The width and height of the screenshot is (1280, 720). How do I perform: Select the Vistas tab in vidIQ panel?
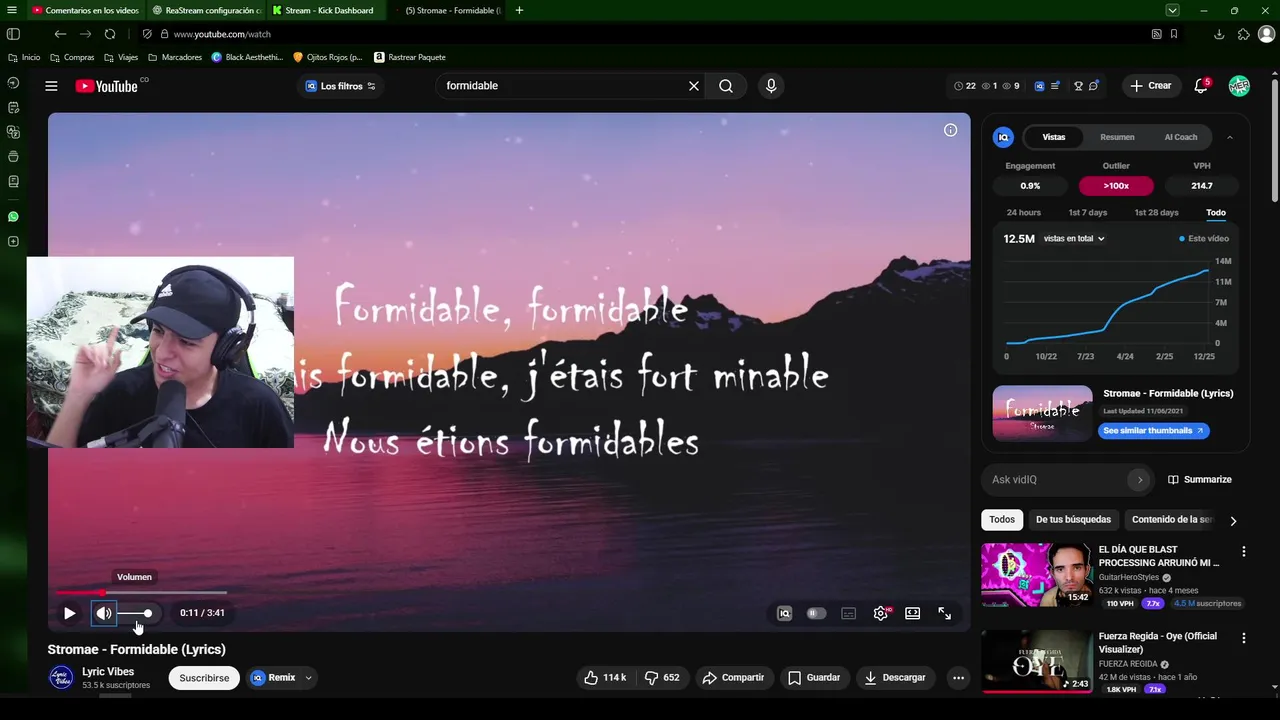[x=1054, y=137]
